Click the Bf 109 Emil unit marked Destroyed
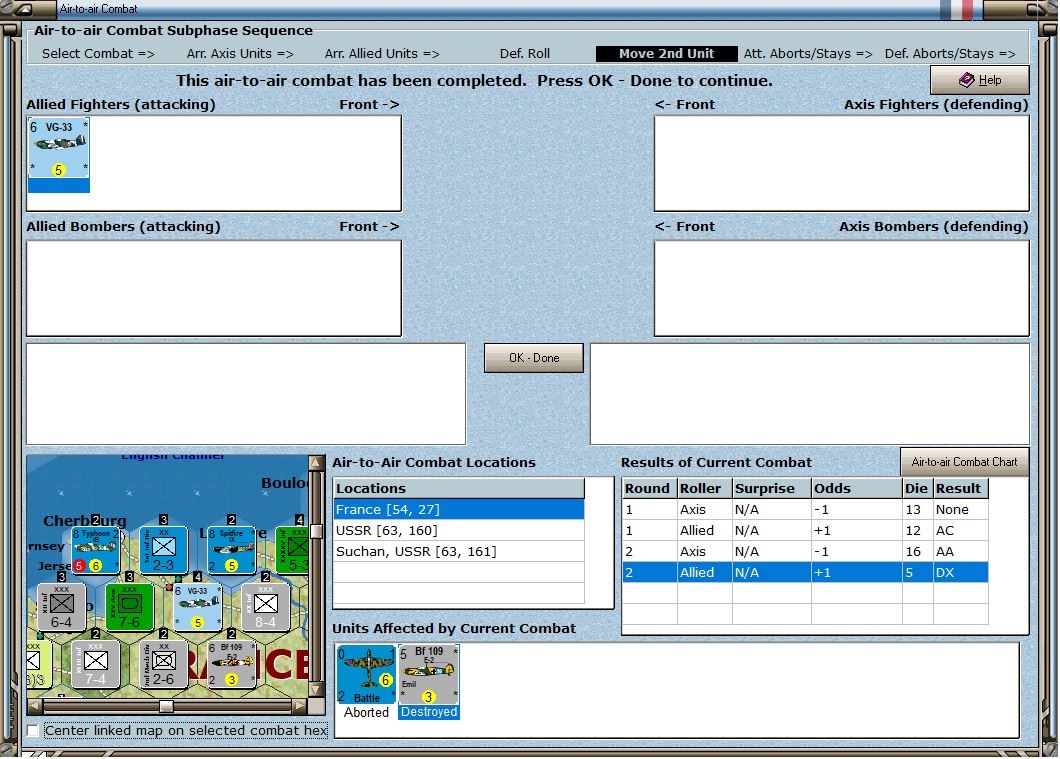The height and width of the screenshot is (759, 1060). (429, 675)
